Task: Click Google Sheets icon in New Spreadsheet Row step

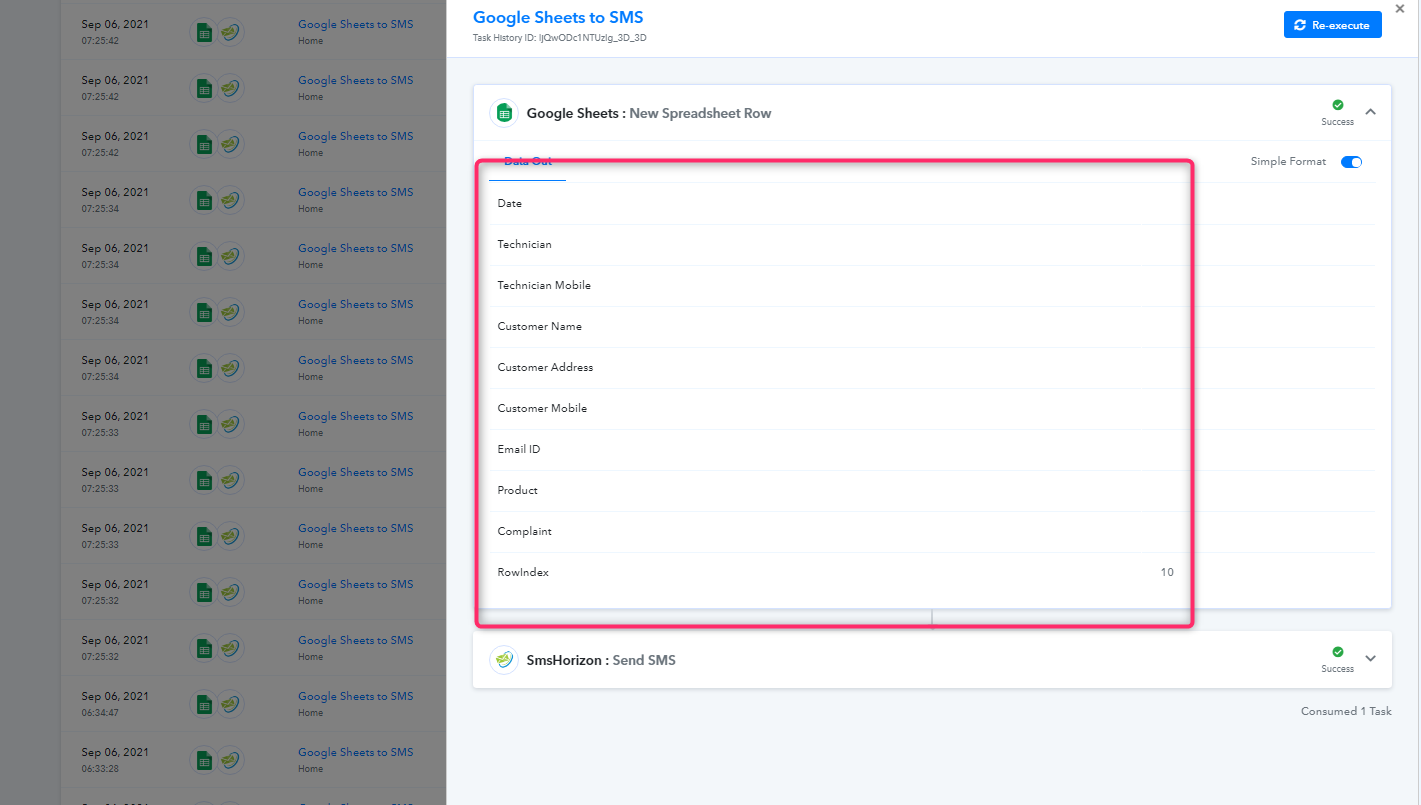Action: (x=504, y=113)
